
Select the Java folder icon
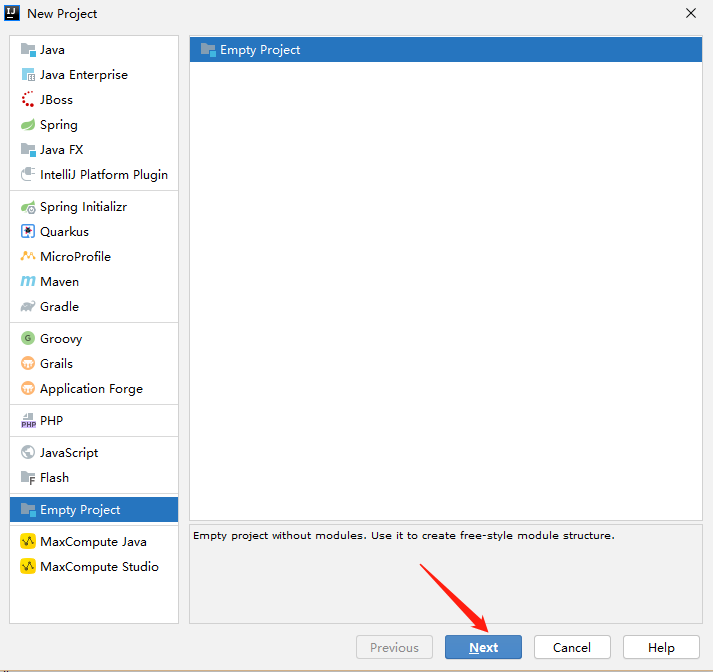28,50
